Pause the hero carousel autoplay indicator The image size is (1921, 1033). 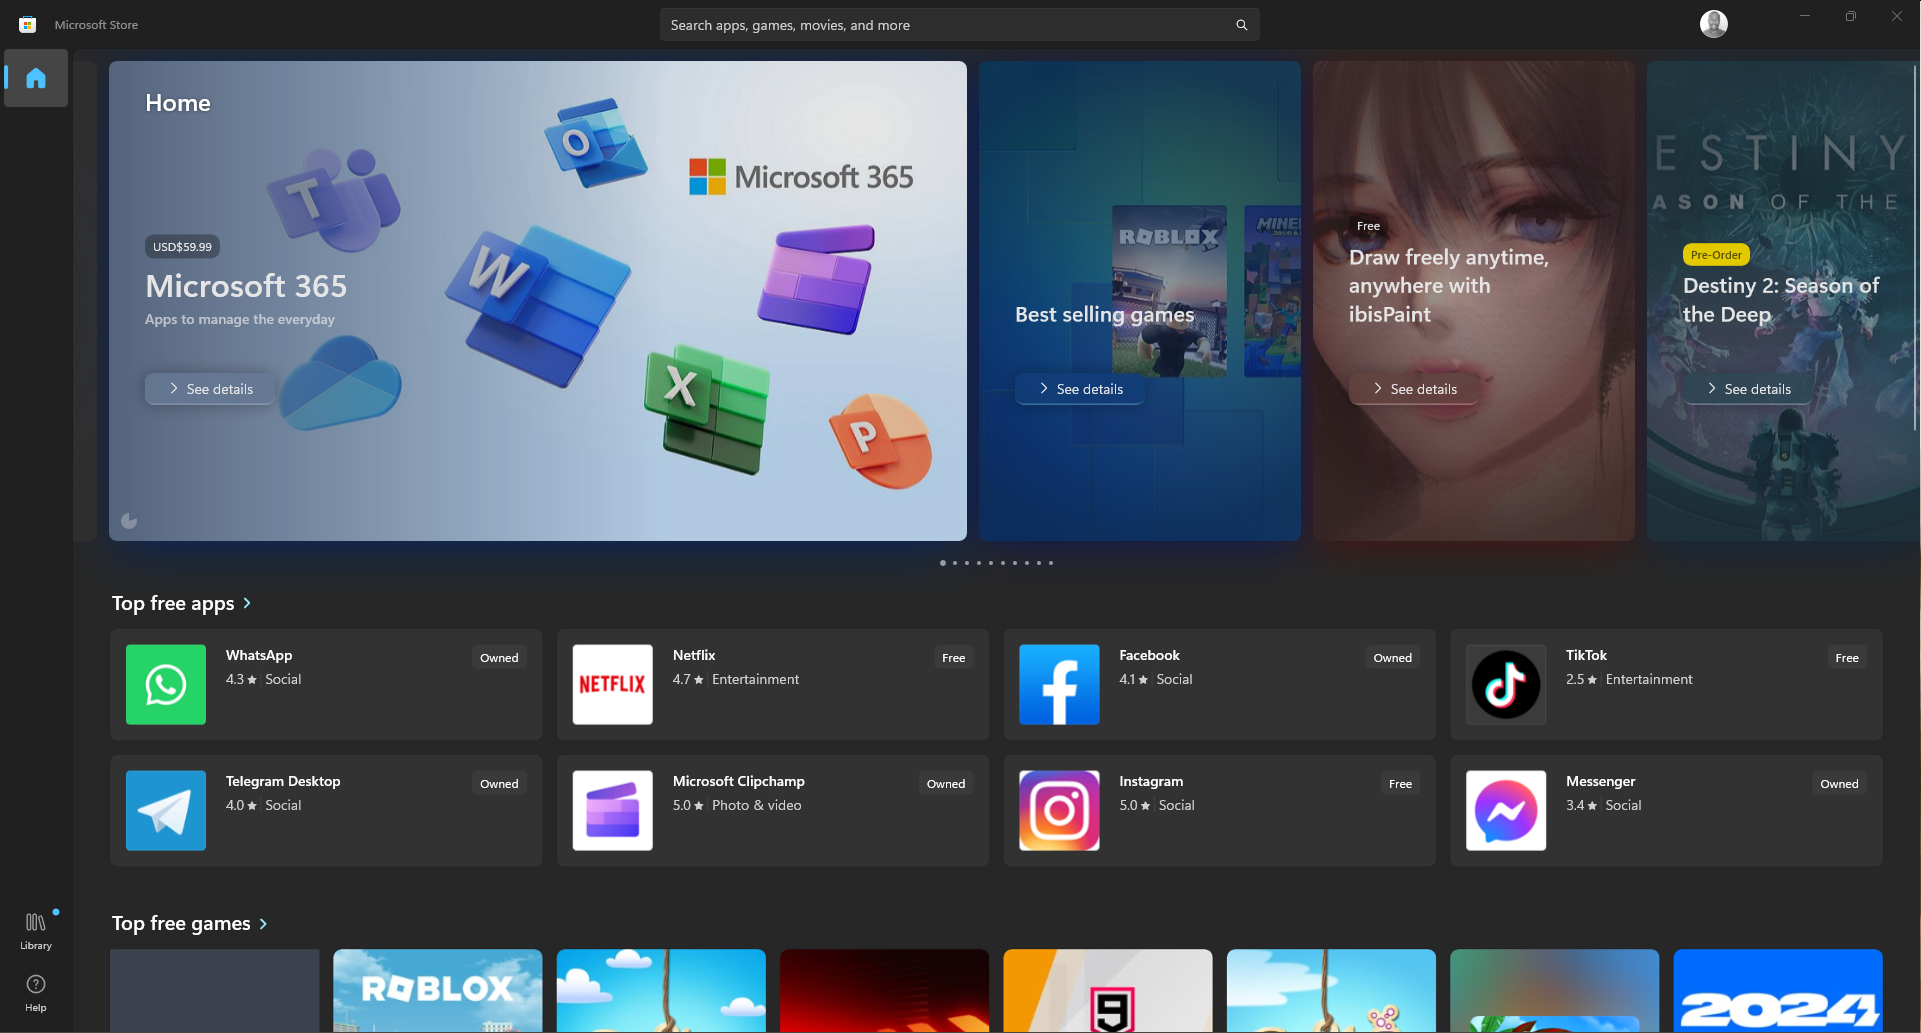129,521
